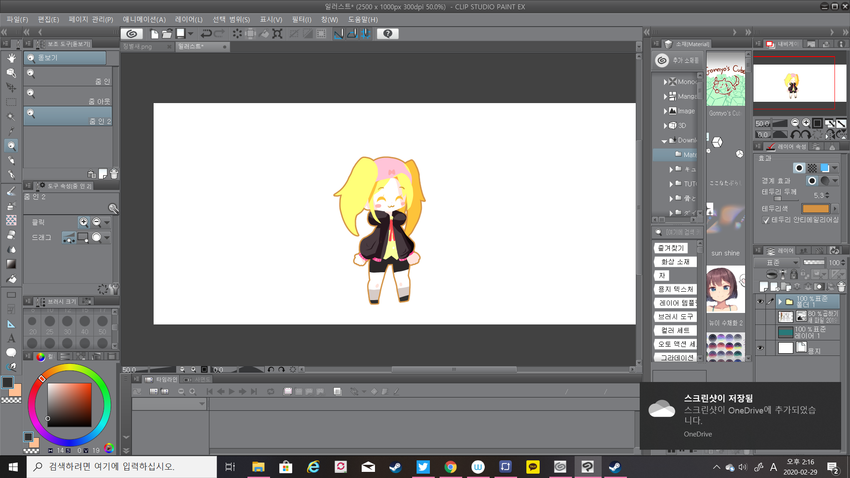Expand the Manga material folder
Image resolution: width=850 pixels, height=478 pixels.
(x=666, y=96)
